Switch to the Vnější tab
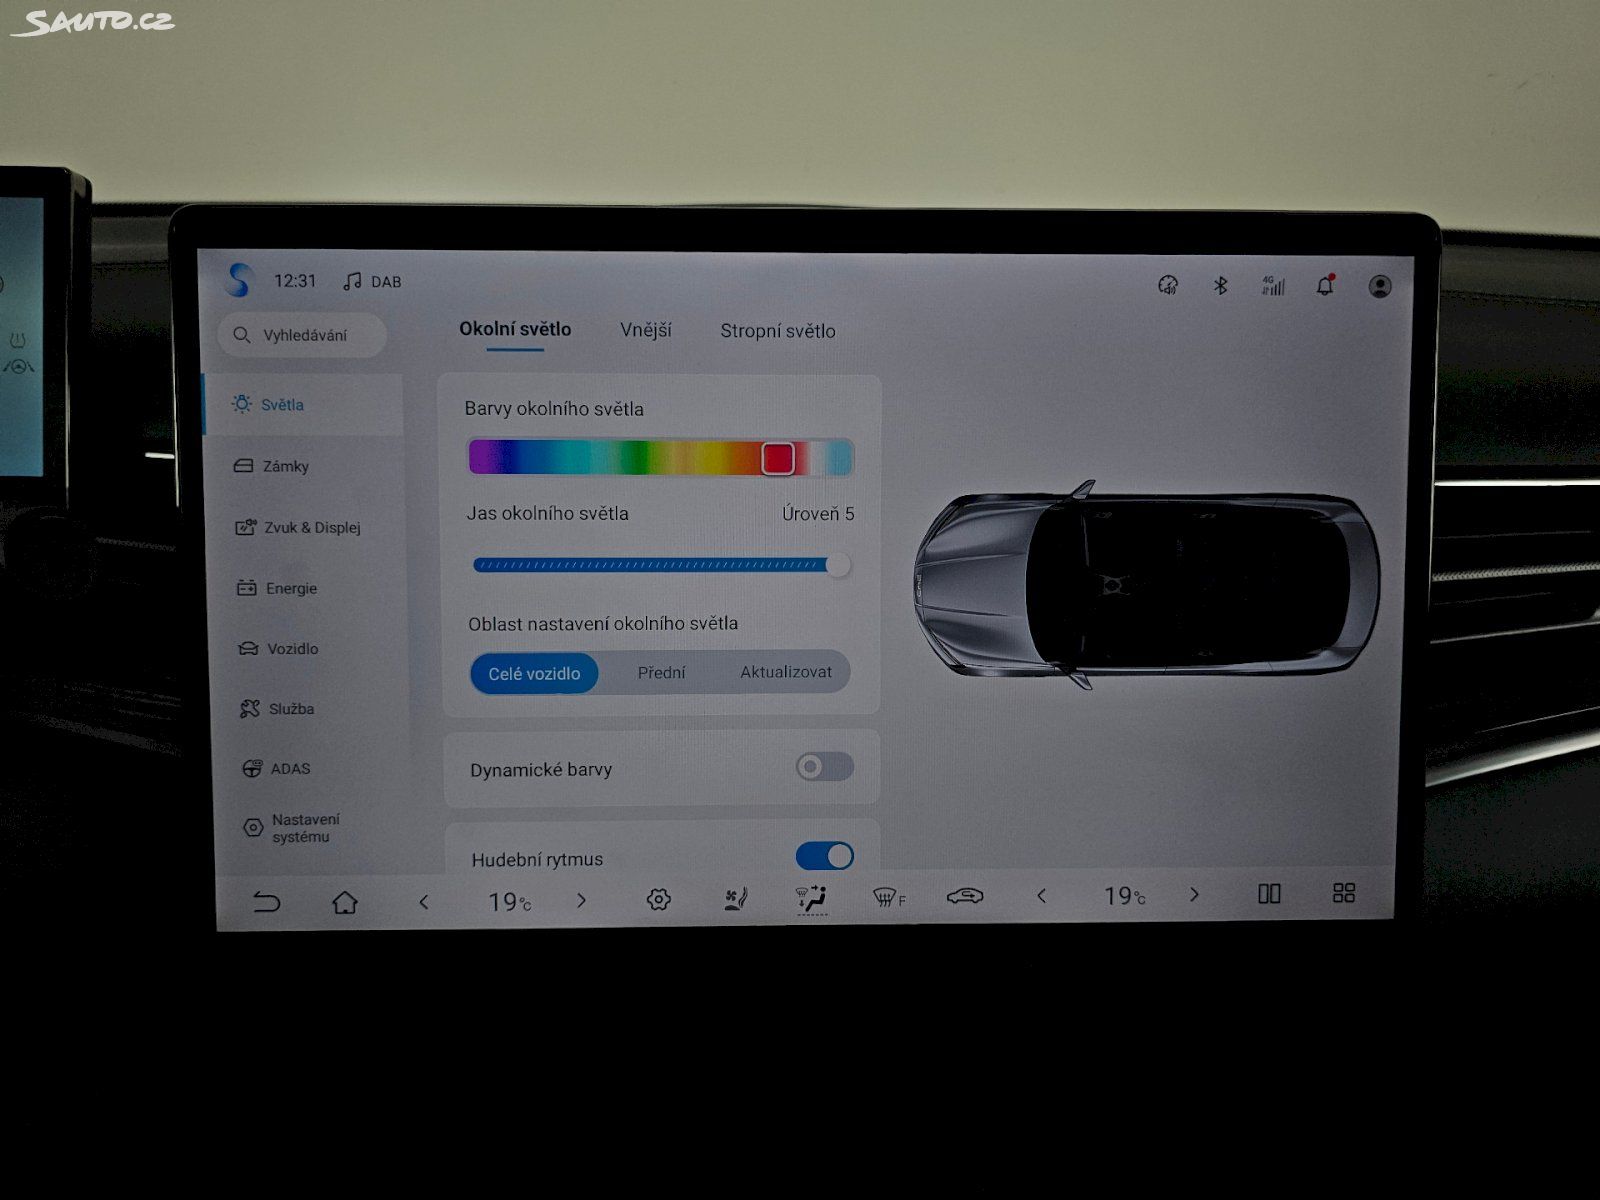This screenshot has width=1600, height=1200. [645, 330]
